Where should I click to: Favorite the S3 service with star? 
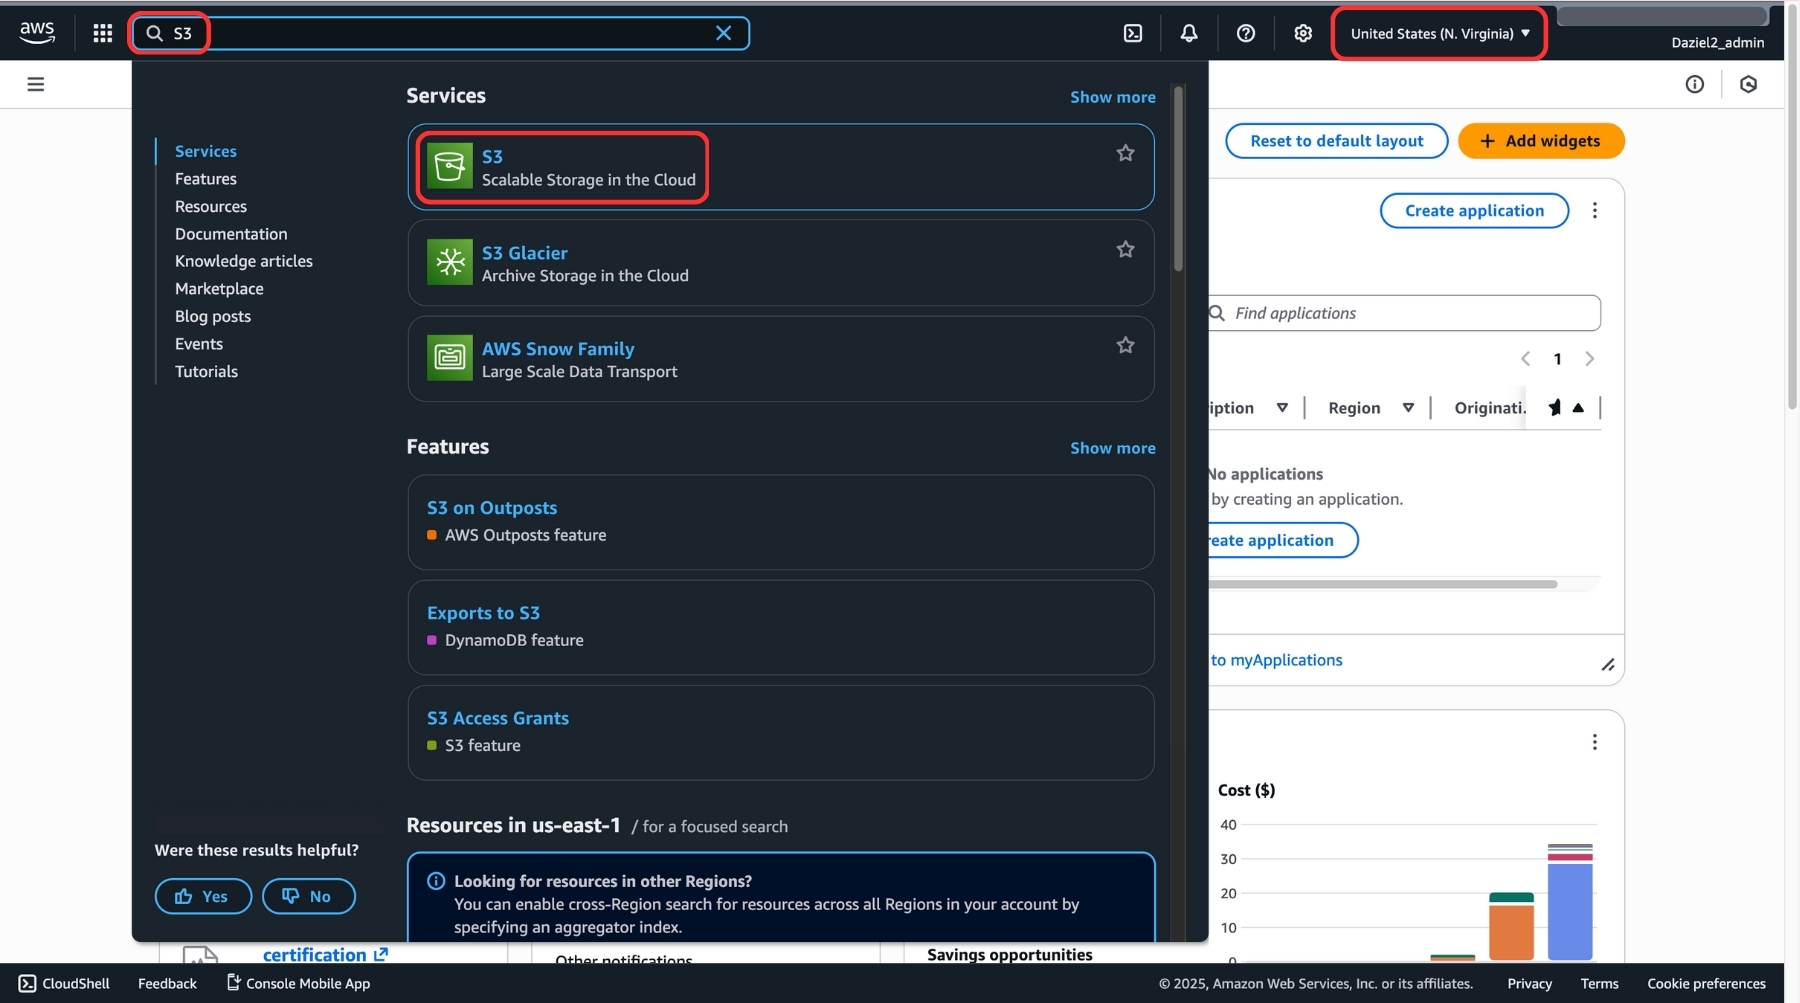[1125, 153]
